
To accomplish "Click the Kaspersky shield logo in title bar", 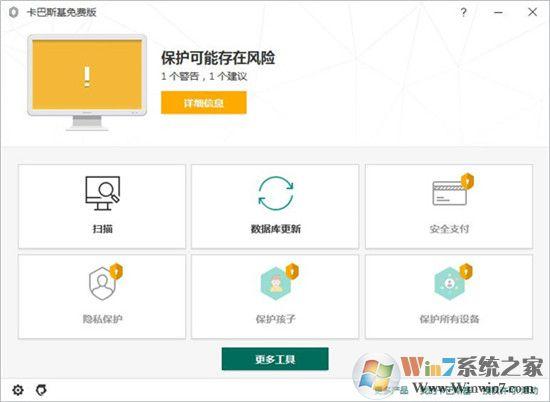I will click(13, 12).
